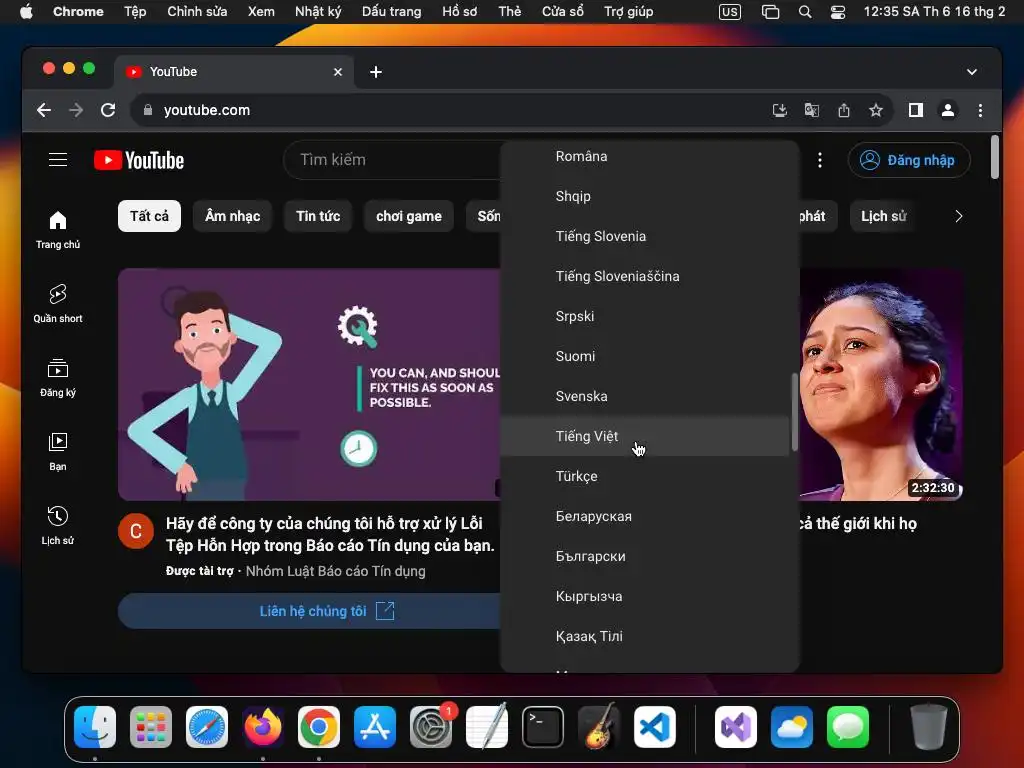Select Română language

point(645,156)
